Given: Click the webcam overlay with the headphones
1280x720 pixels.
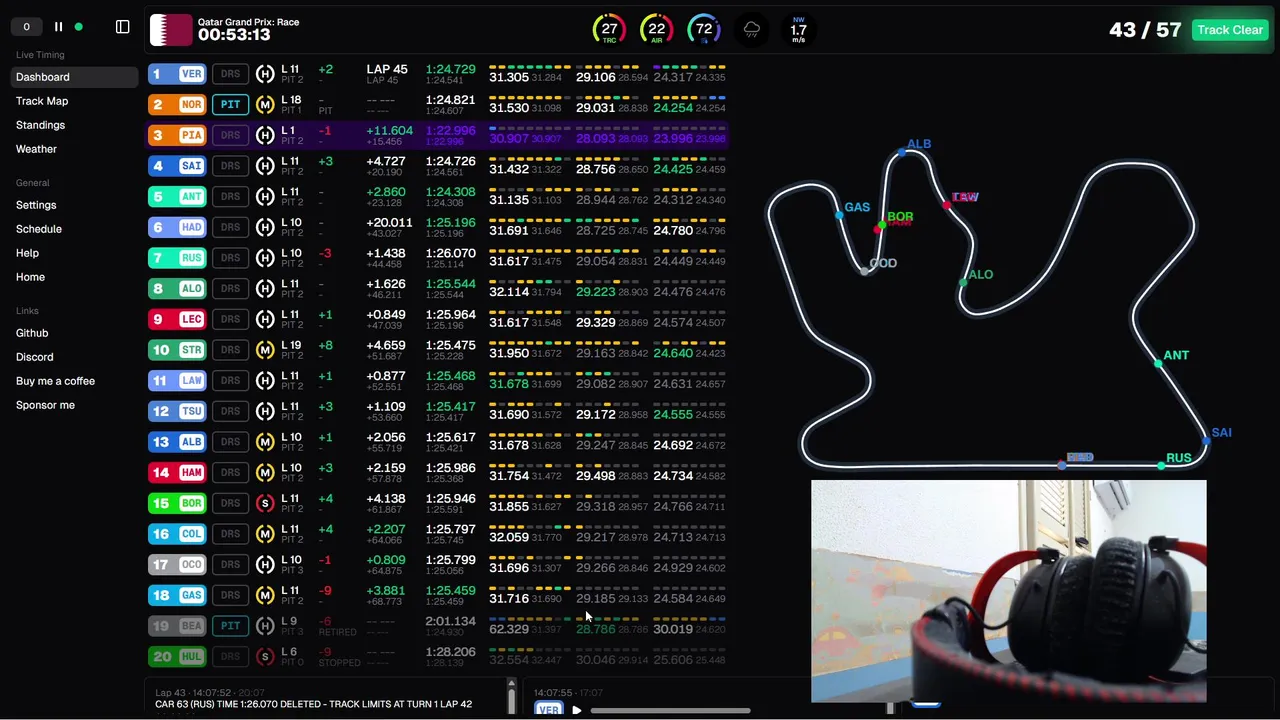Looking at the screenshot, I should point(1009,591).
